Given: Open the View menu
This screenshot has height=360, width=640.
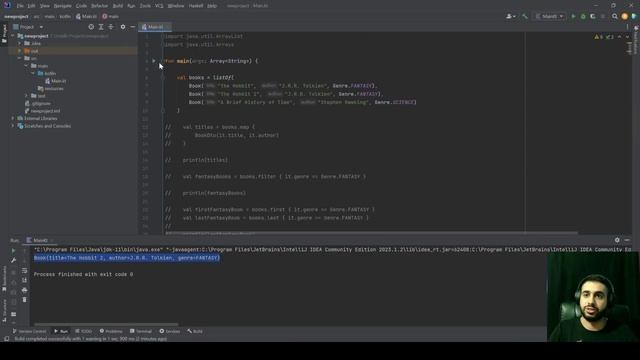Looking at the screenshot, I should click(x=44, y=6).
